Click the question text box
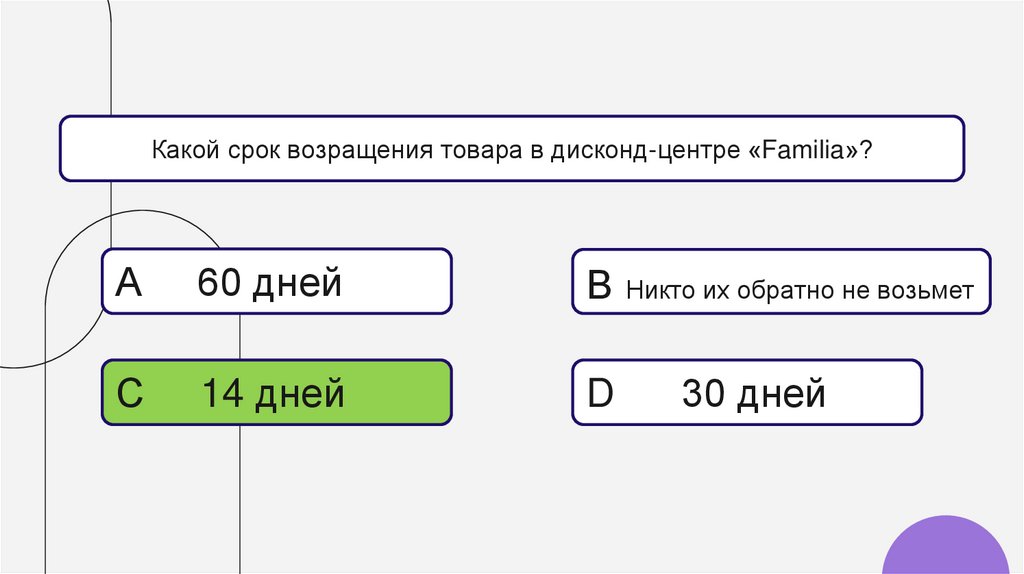Screen dimensions: 1024x574 click(x=511, y=148)
